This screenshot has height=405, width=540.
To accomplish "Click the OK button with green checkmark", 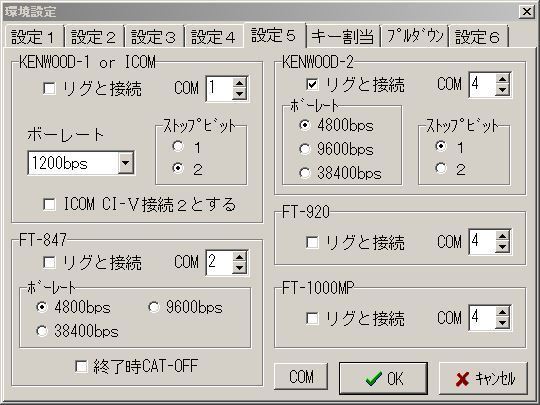I will (383, 378).
